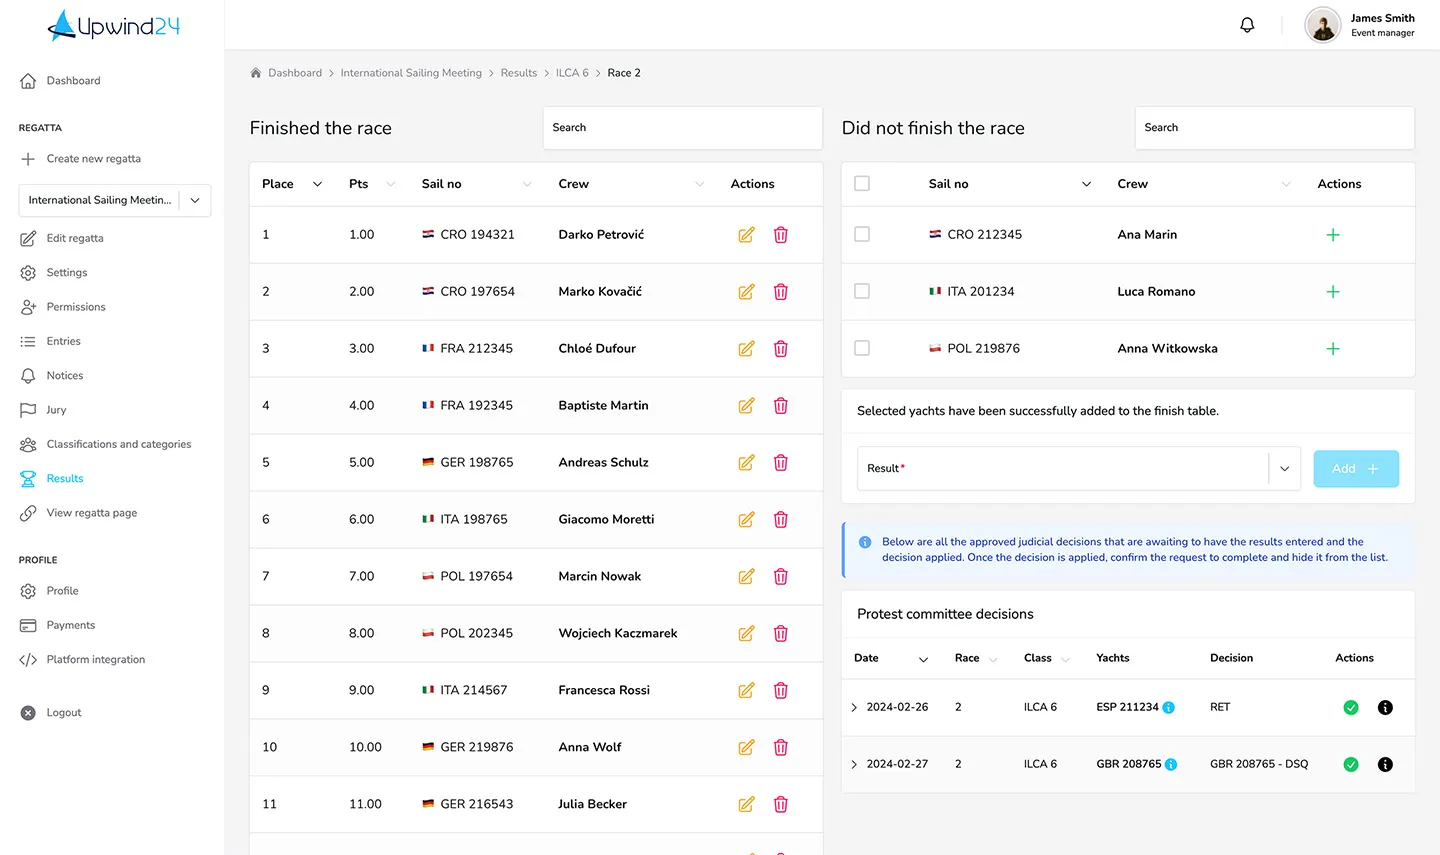
Task: Open notifications bell
Action: [1247, 25]
